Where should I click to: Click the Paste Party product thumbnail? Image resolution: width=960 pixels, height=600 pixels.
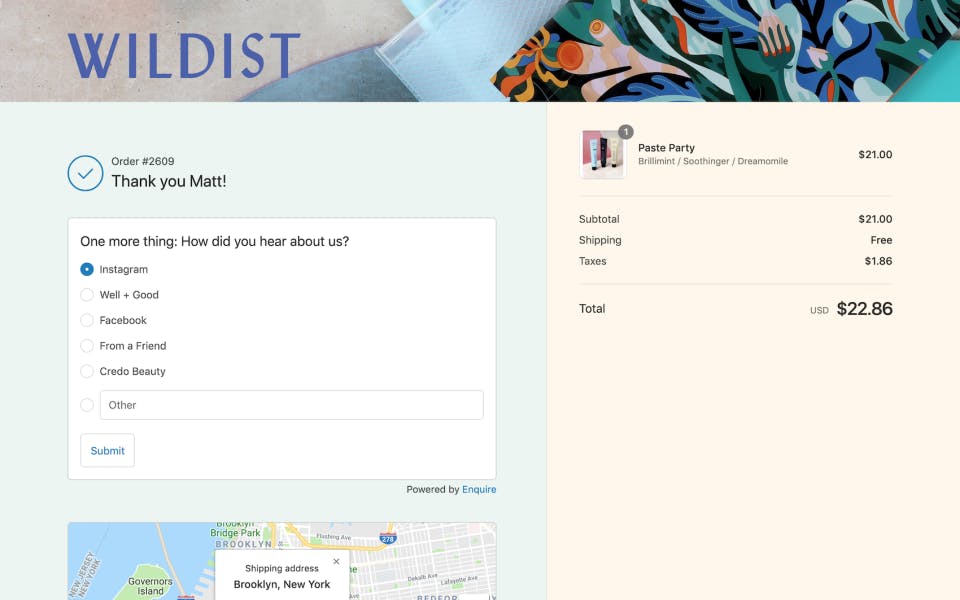602,154
